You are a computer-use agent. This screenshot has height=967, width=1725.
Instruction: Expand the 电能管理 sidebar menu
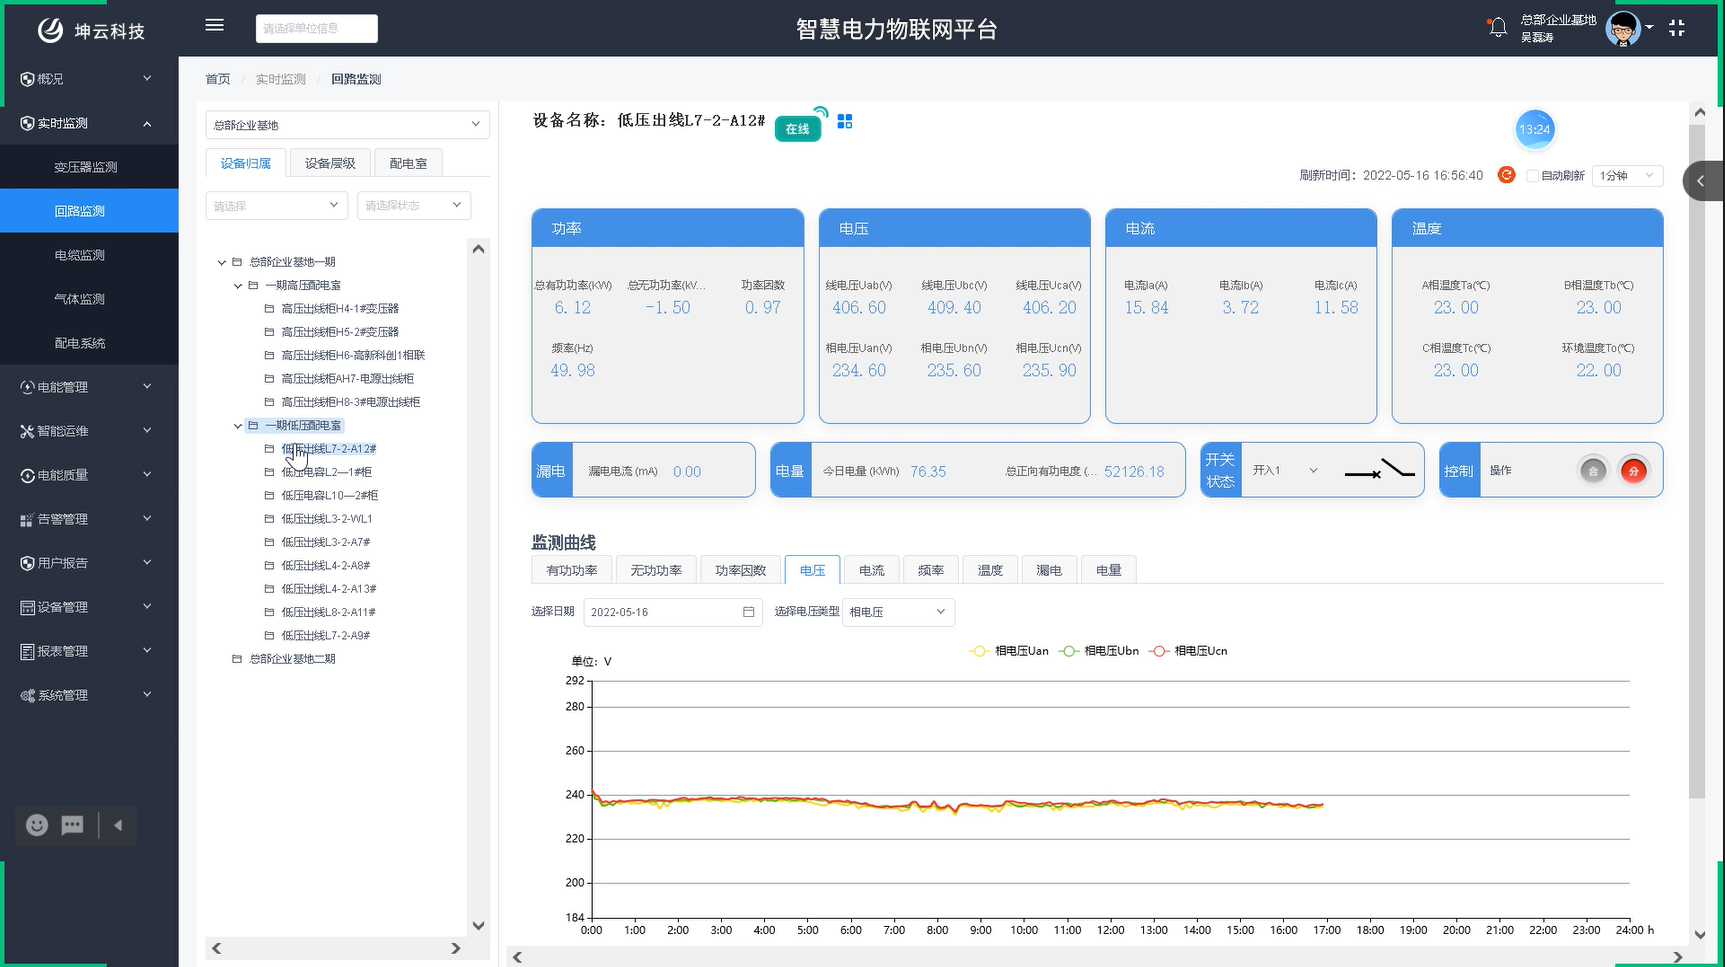pyautogui.click(x=89, y=387)
